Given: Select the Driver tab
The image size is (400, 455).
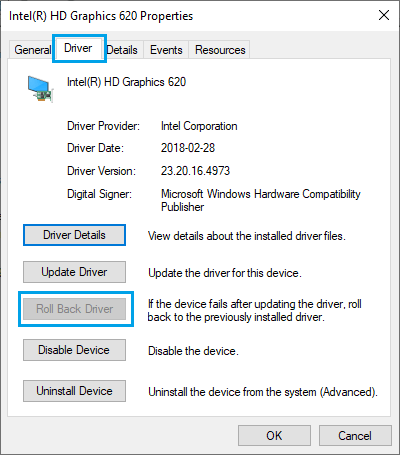Looking at the screenshot, I should pos(78,48).
